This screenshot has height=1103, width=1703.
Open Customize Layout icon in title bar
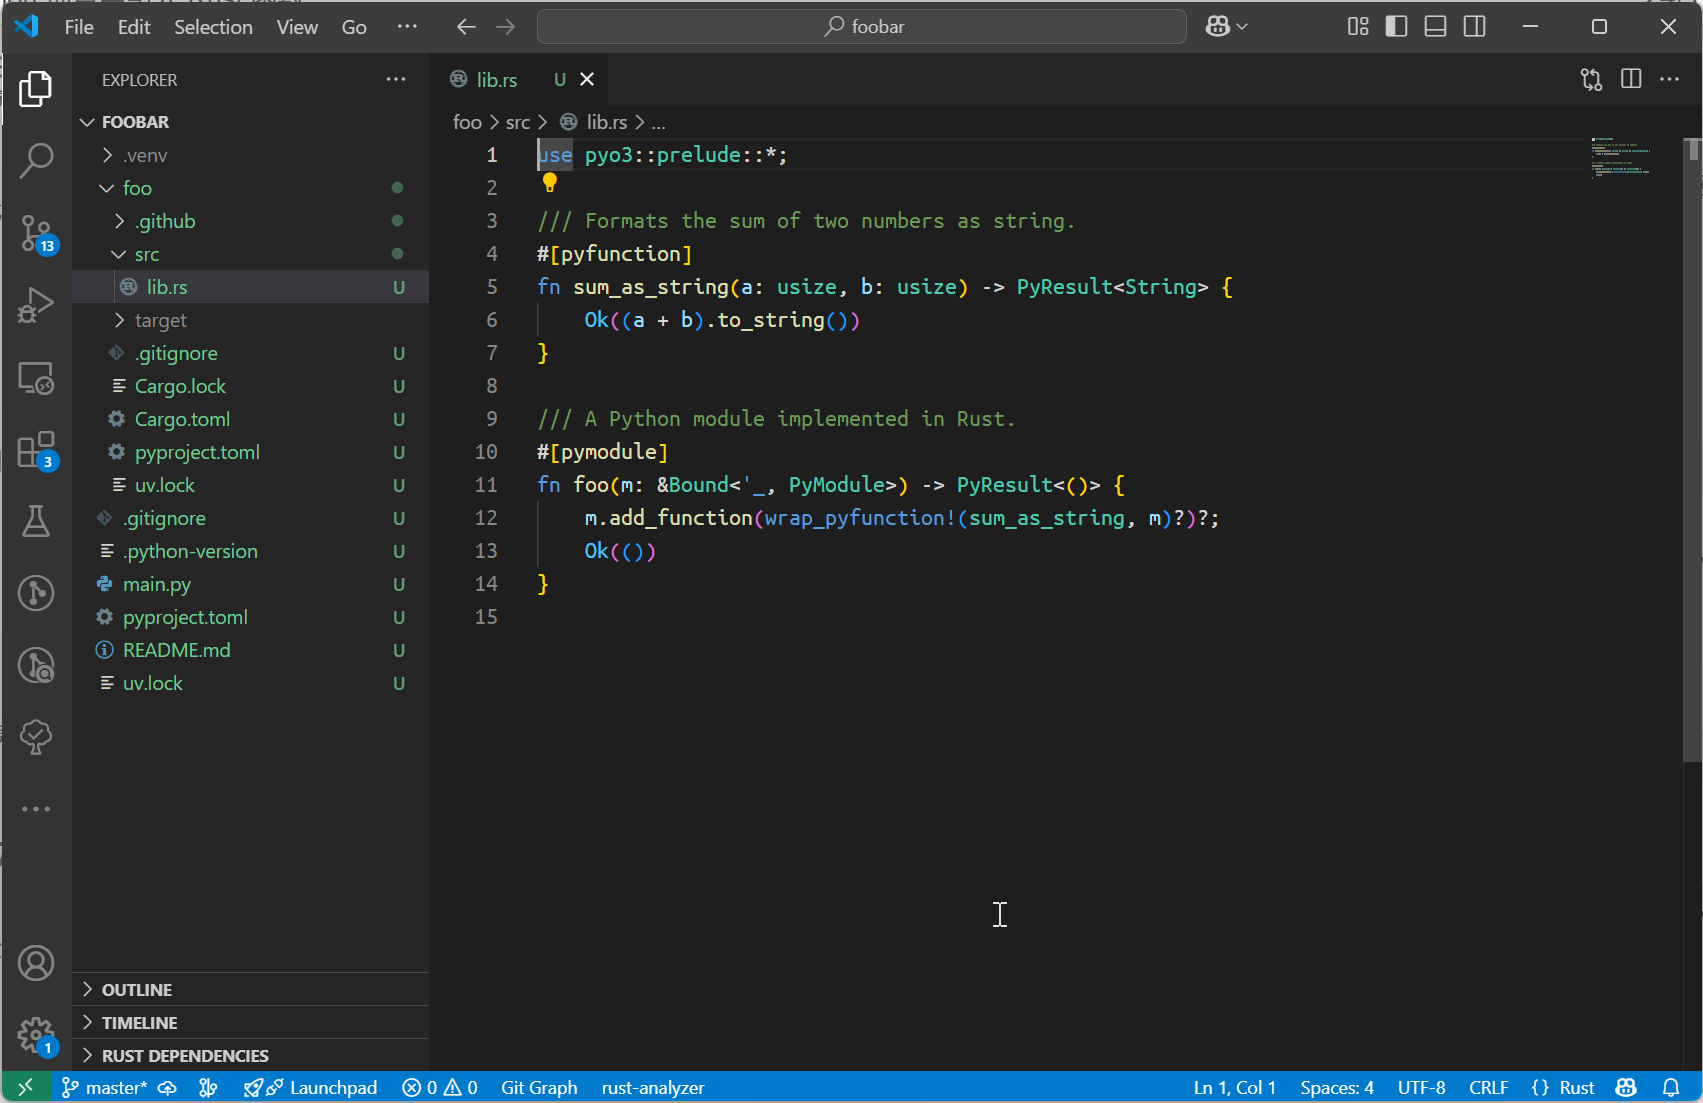[1357, 27]
